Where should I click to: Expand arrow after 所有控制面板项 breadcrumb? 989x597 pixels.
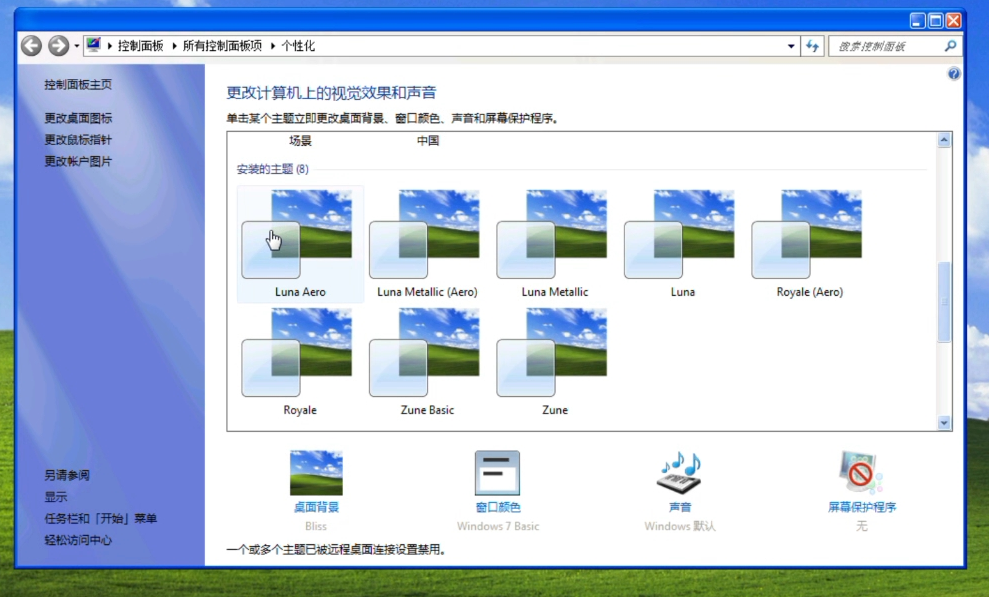click(272, 46)
